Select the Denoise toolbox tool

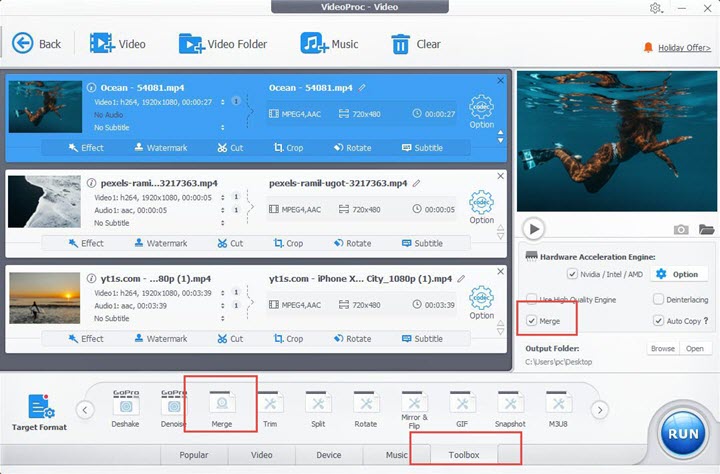[173, 408]
